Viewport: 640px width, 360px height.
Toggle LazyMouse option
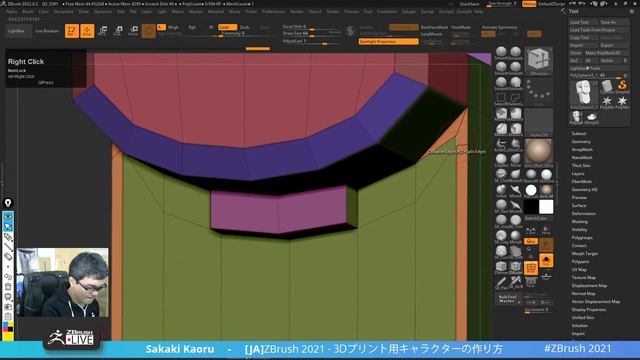(431, 34)
